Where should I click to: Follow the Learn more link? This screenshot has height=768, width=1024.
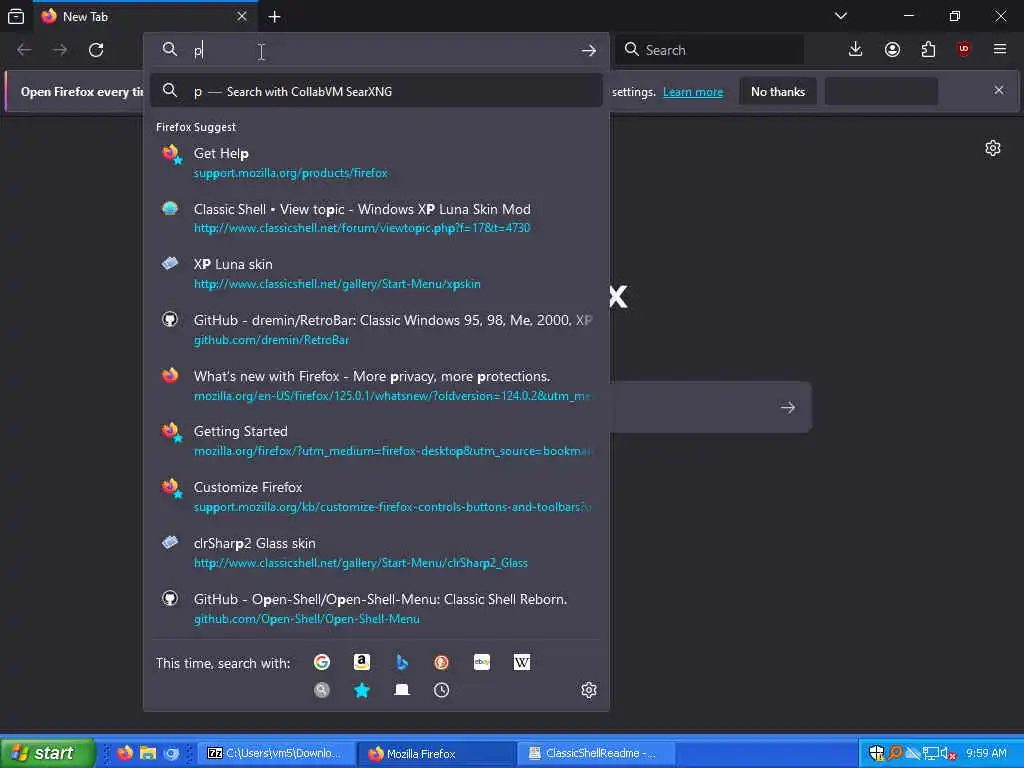pos(693,92)
